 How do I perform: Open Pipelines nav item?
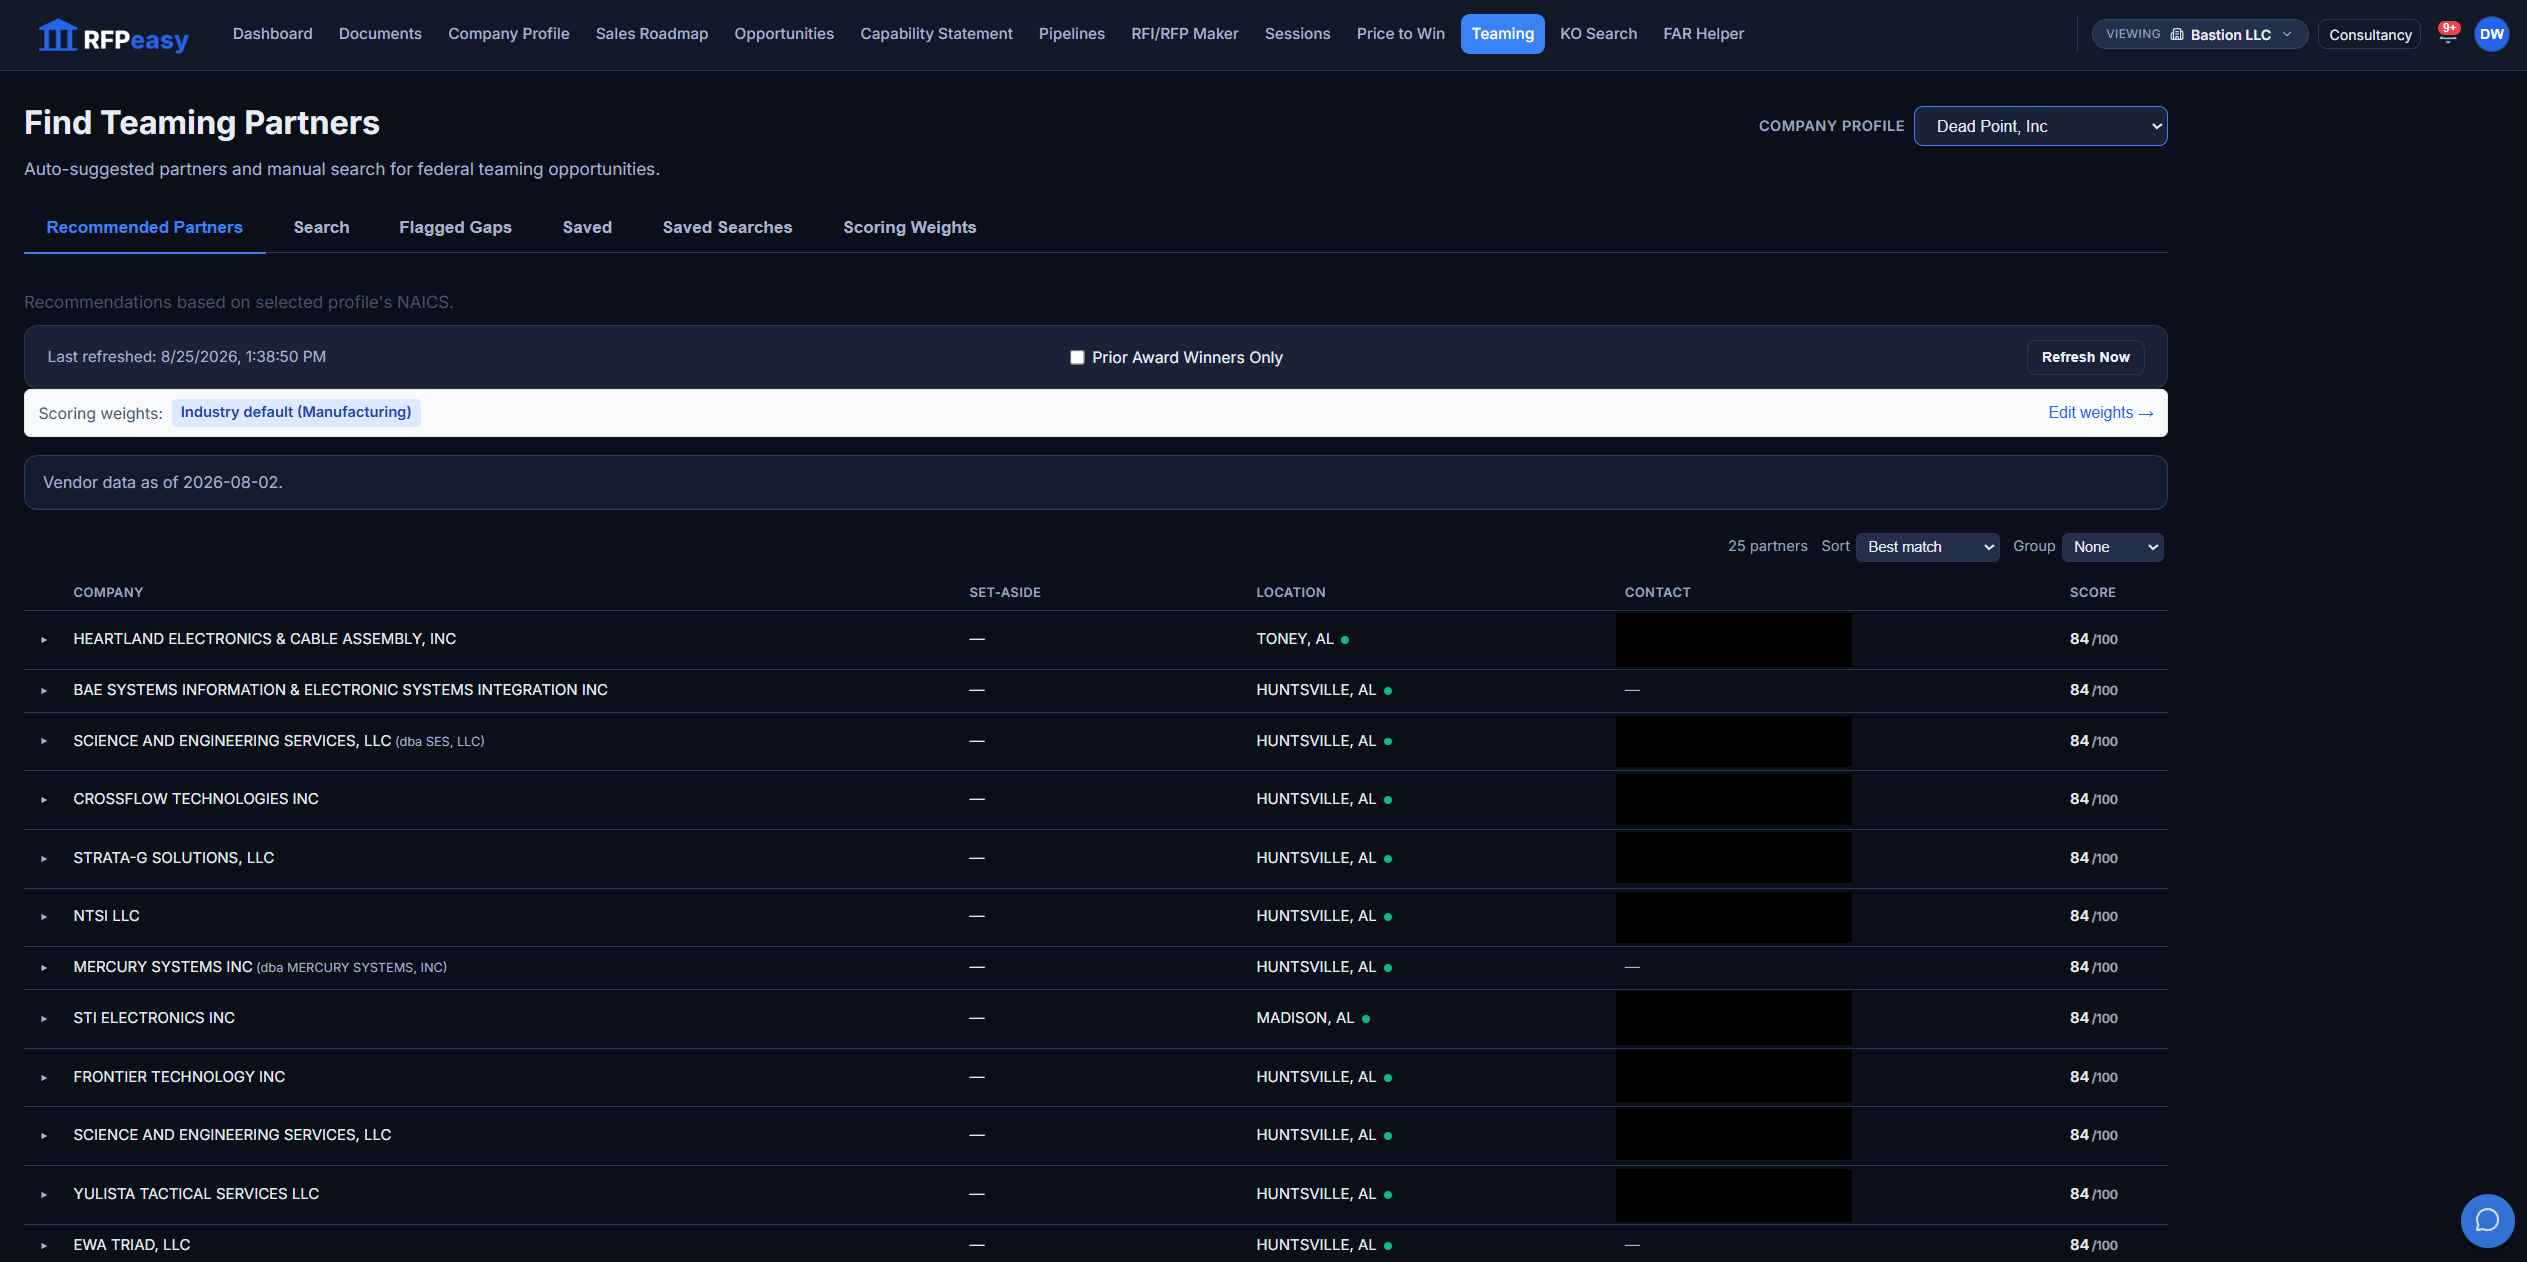point(1071,34)
